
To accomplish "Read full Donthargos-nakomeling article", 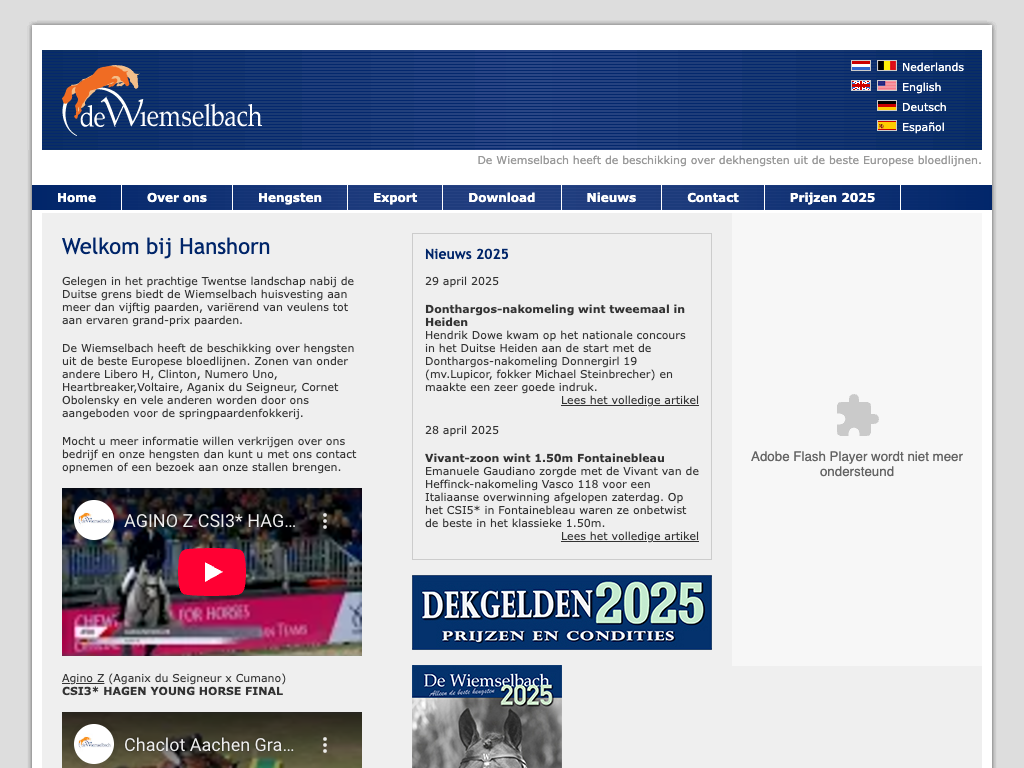I will click(629, 401).
